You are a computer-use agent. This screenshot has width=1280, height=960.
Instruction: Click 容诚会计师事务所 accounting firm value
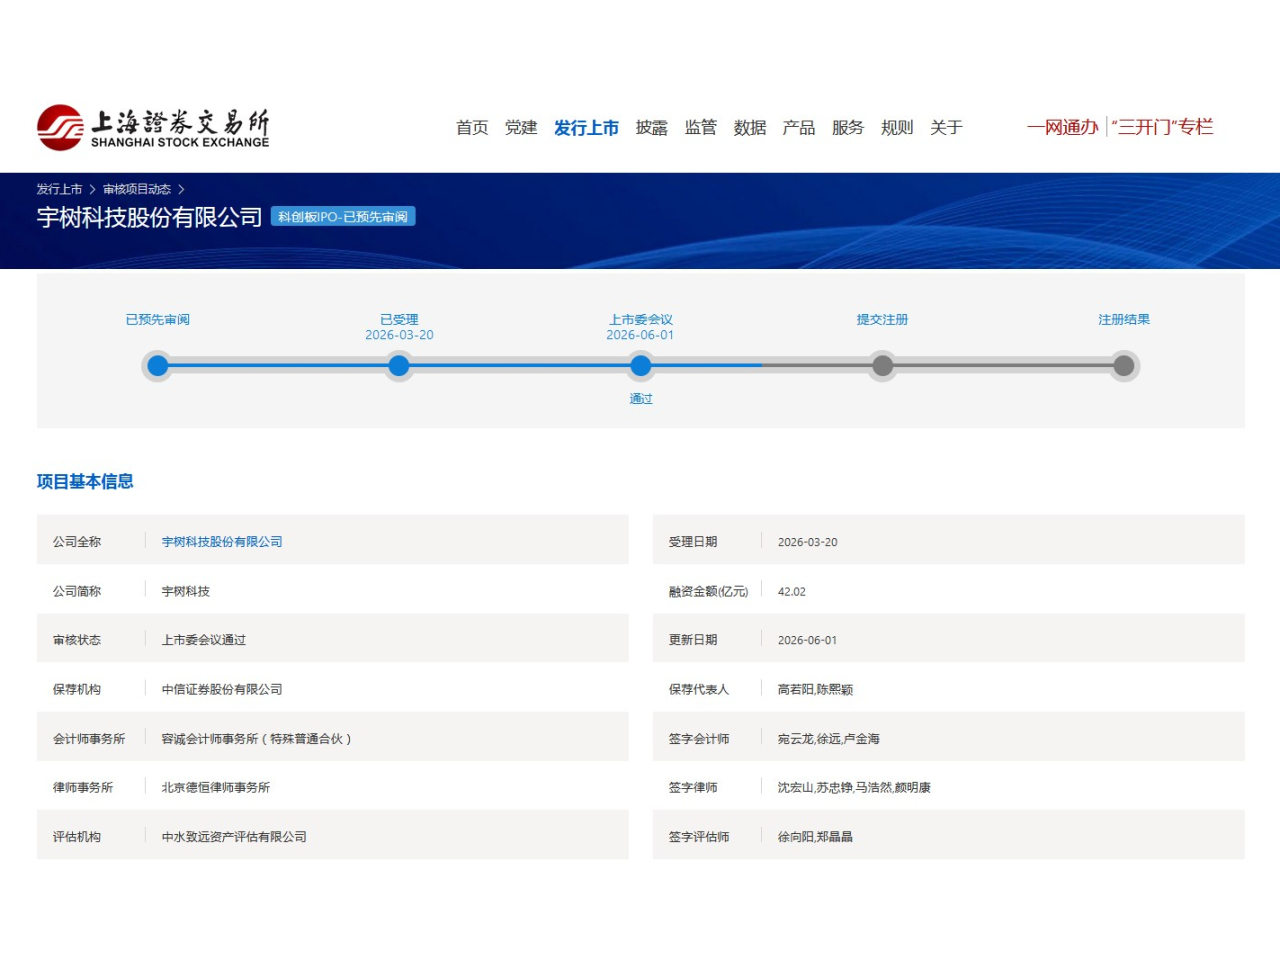click(x=257, y=739)
